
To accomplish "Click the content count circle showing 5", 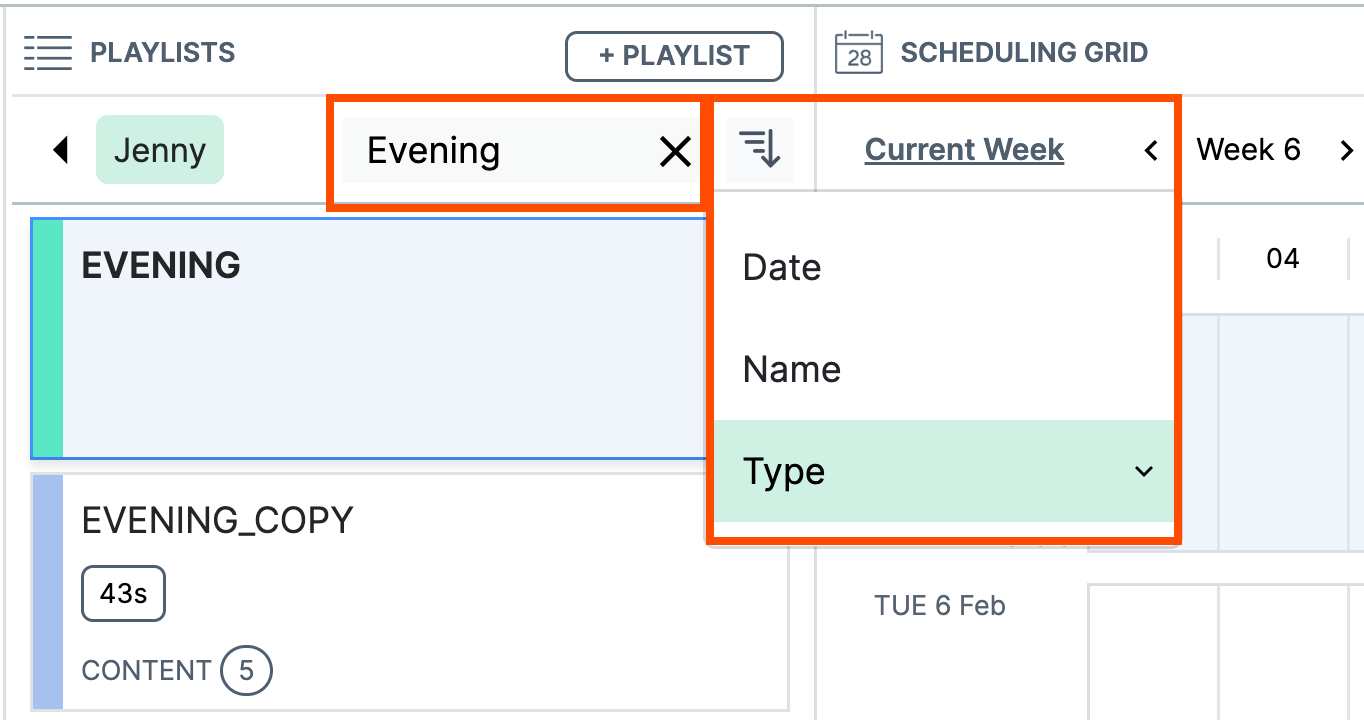I will [x=246, y=671].
